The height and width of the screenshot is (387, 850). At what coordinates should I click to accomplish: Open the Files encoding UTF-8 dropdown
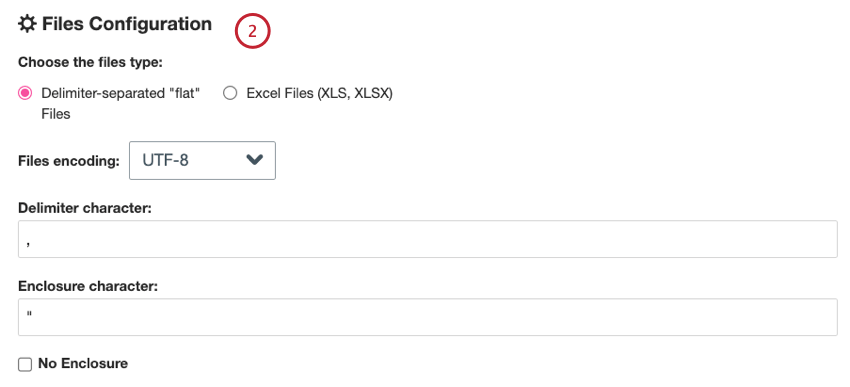pyautogui.click(x=202, y=160)
